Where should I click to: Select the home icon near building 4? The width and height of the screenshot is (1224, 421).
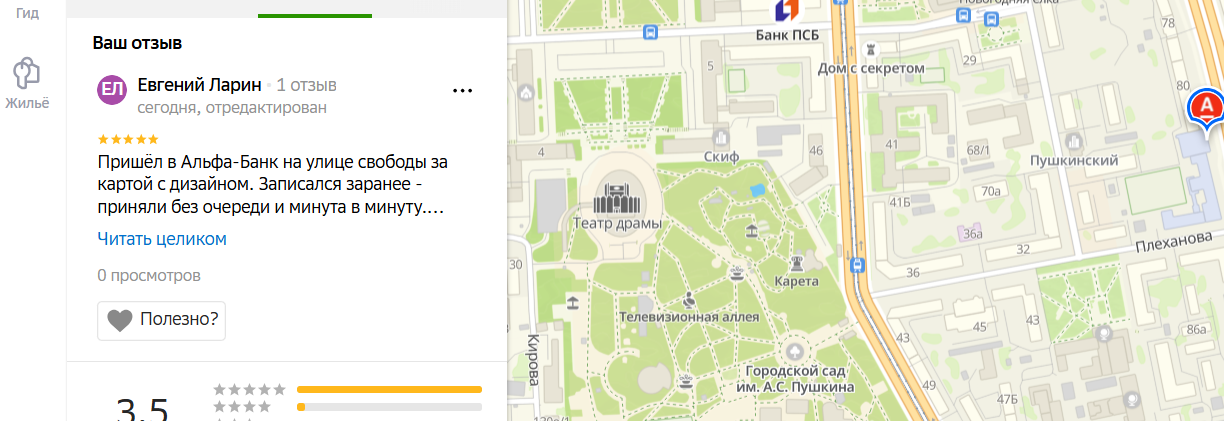pyautogui.click(x=526, y=93)
